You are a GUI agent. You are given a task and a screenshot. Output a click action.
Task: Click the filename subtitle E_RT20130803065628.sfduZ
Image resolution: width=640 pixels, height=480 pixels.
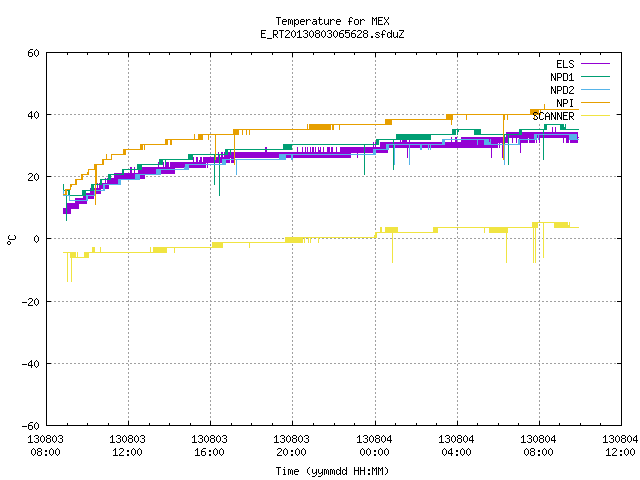point(332,34)
